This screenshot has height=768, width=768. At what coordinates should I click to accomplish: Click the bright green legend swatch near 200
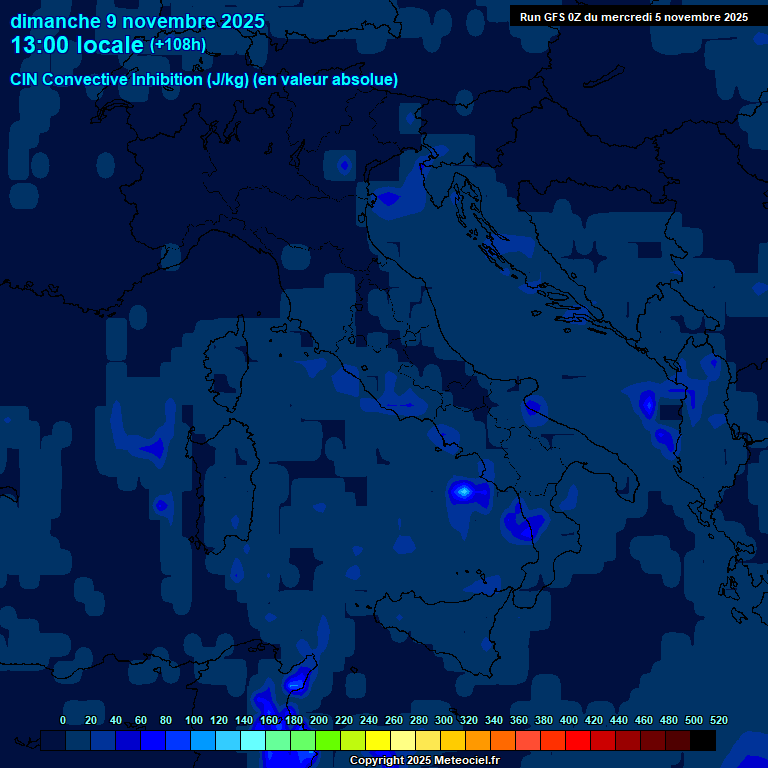[328, 741]
